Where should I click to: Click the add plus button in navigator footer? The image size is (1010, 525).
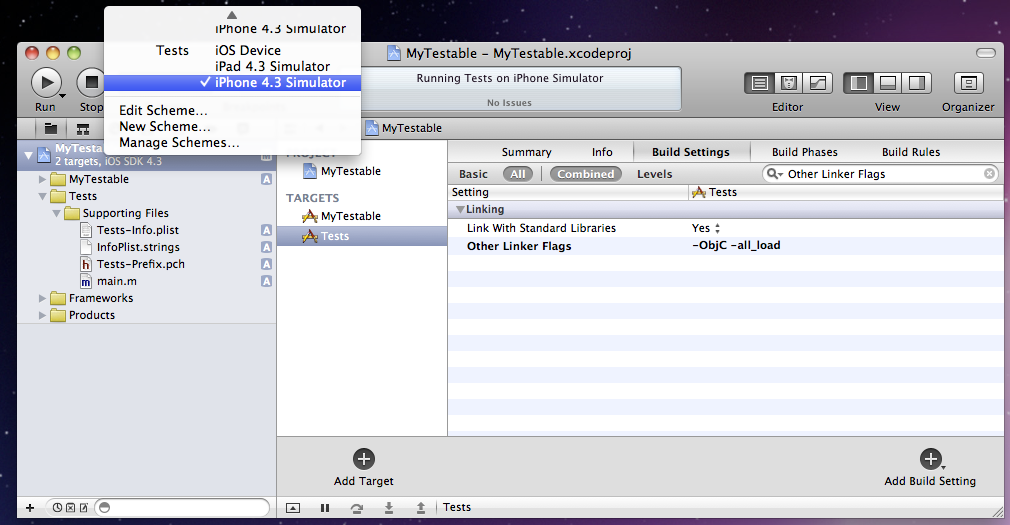click(x=30, y=508)
